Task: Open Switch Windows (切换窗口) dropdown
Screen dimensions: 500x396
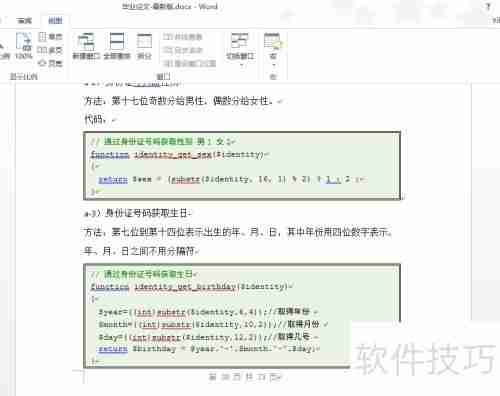Action: click(x=240, y=49)
